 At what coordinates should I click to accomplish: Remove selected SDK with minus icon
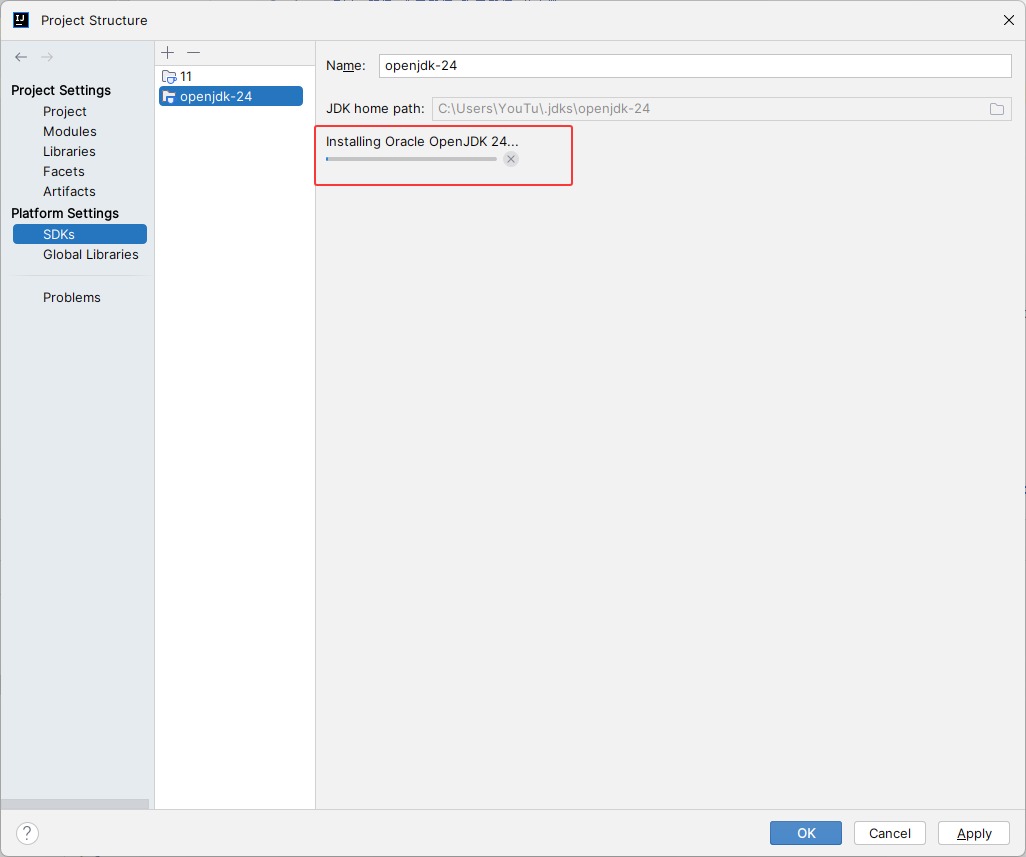[x=194, y=52]
